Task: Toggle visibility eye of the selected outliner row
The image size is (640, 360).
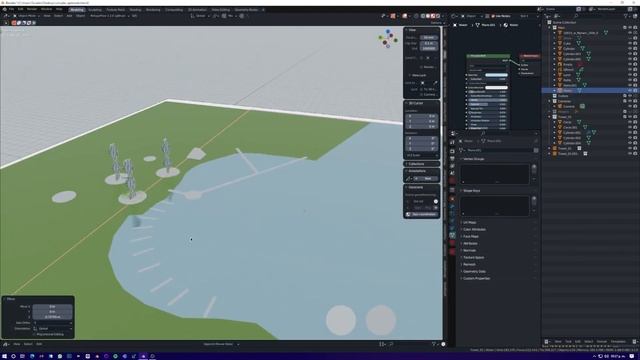Action: pyautogui.click(x=630, y=91)
